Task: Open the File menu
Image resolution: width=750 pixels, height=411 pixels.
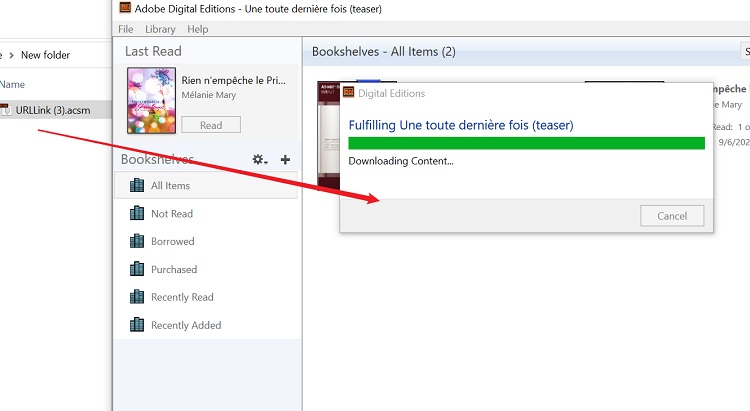Action: pyautogui.click(x=126, y=29)
